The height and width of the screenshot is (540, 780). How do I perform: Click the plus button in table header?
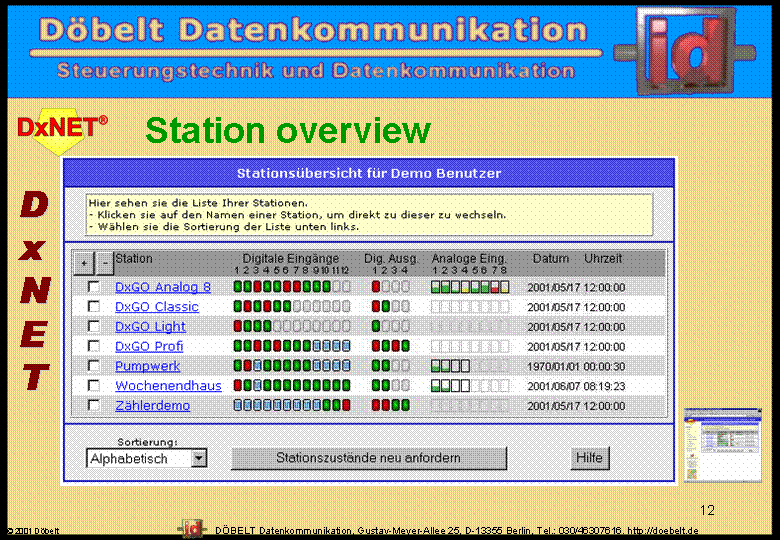click(84, 264)
